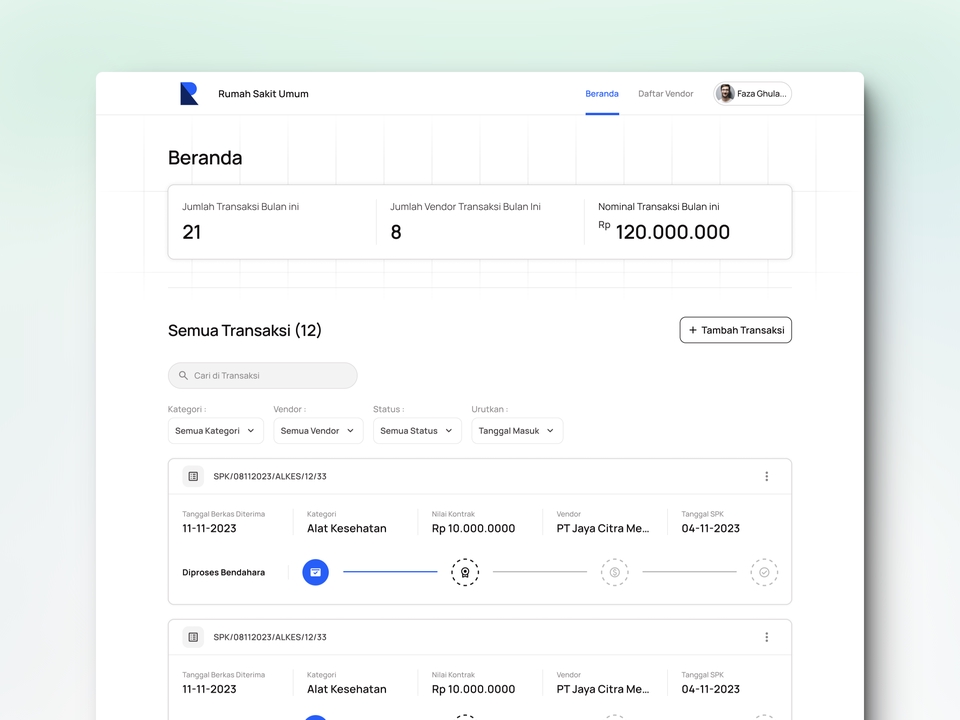Focus the Cari di Transaksi search field
Image resolution: width=960 pixels, height=720 pixels.
pos(263,375)
